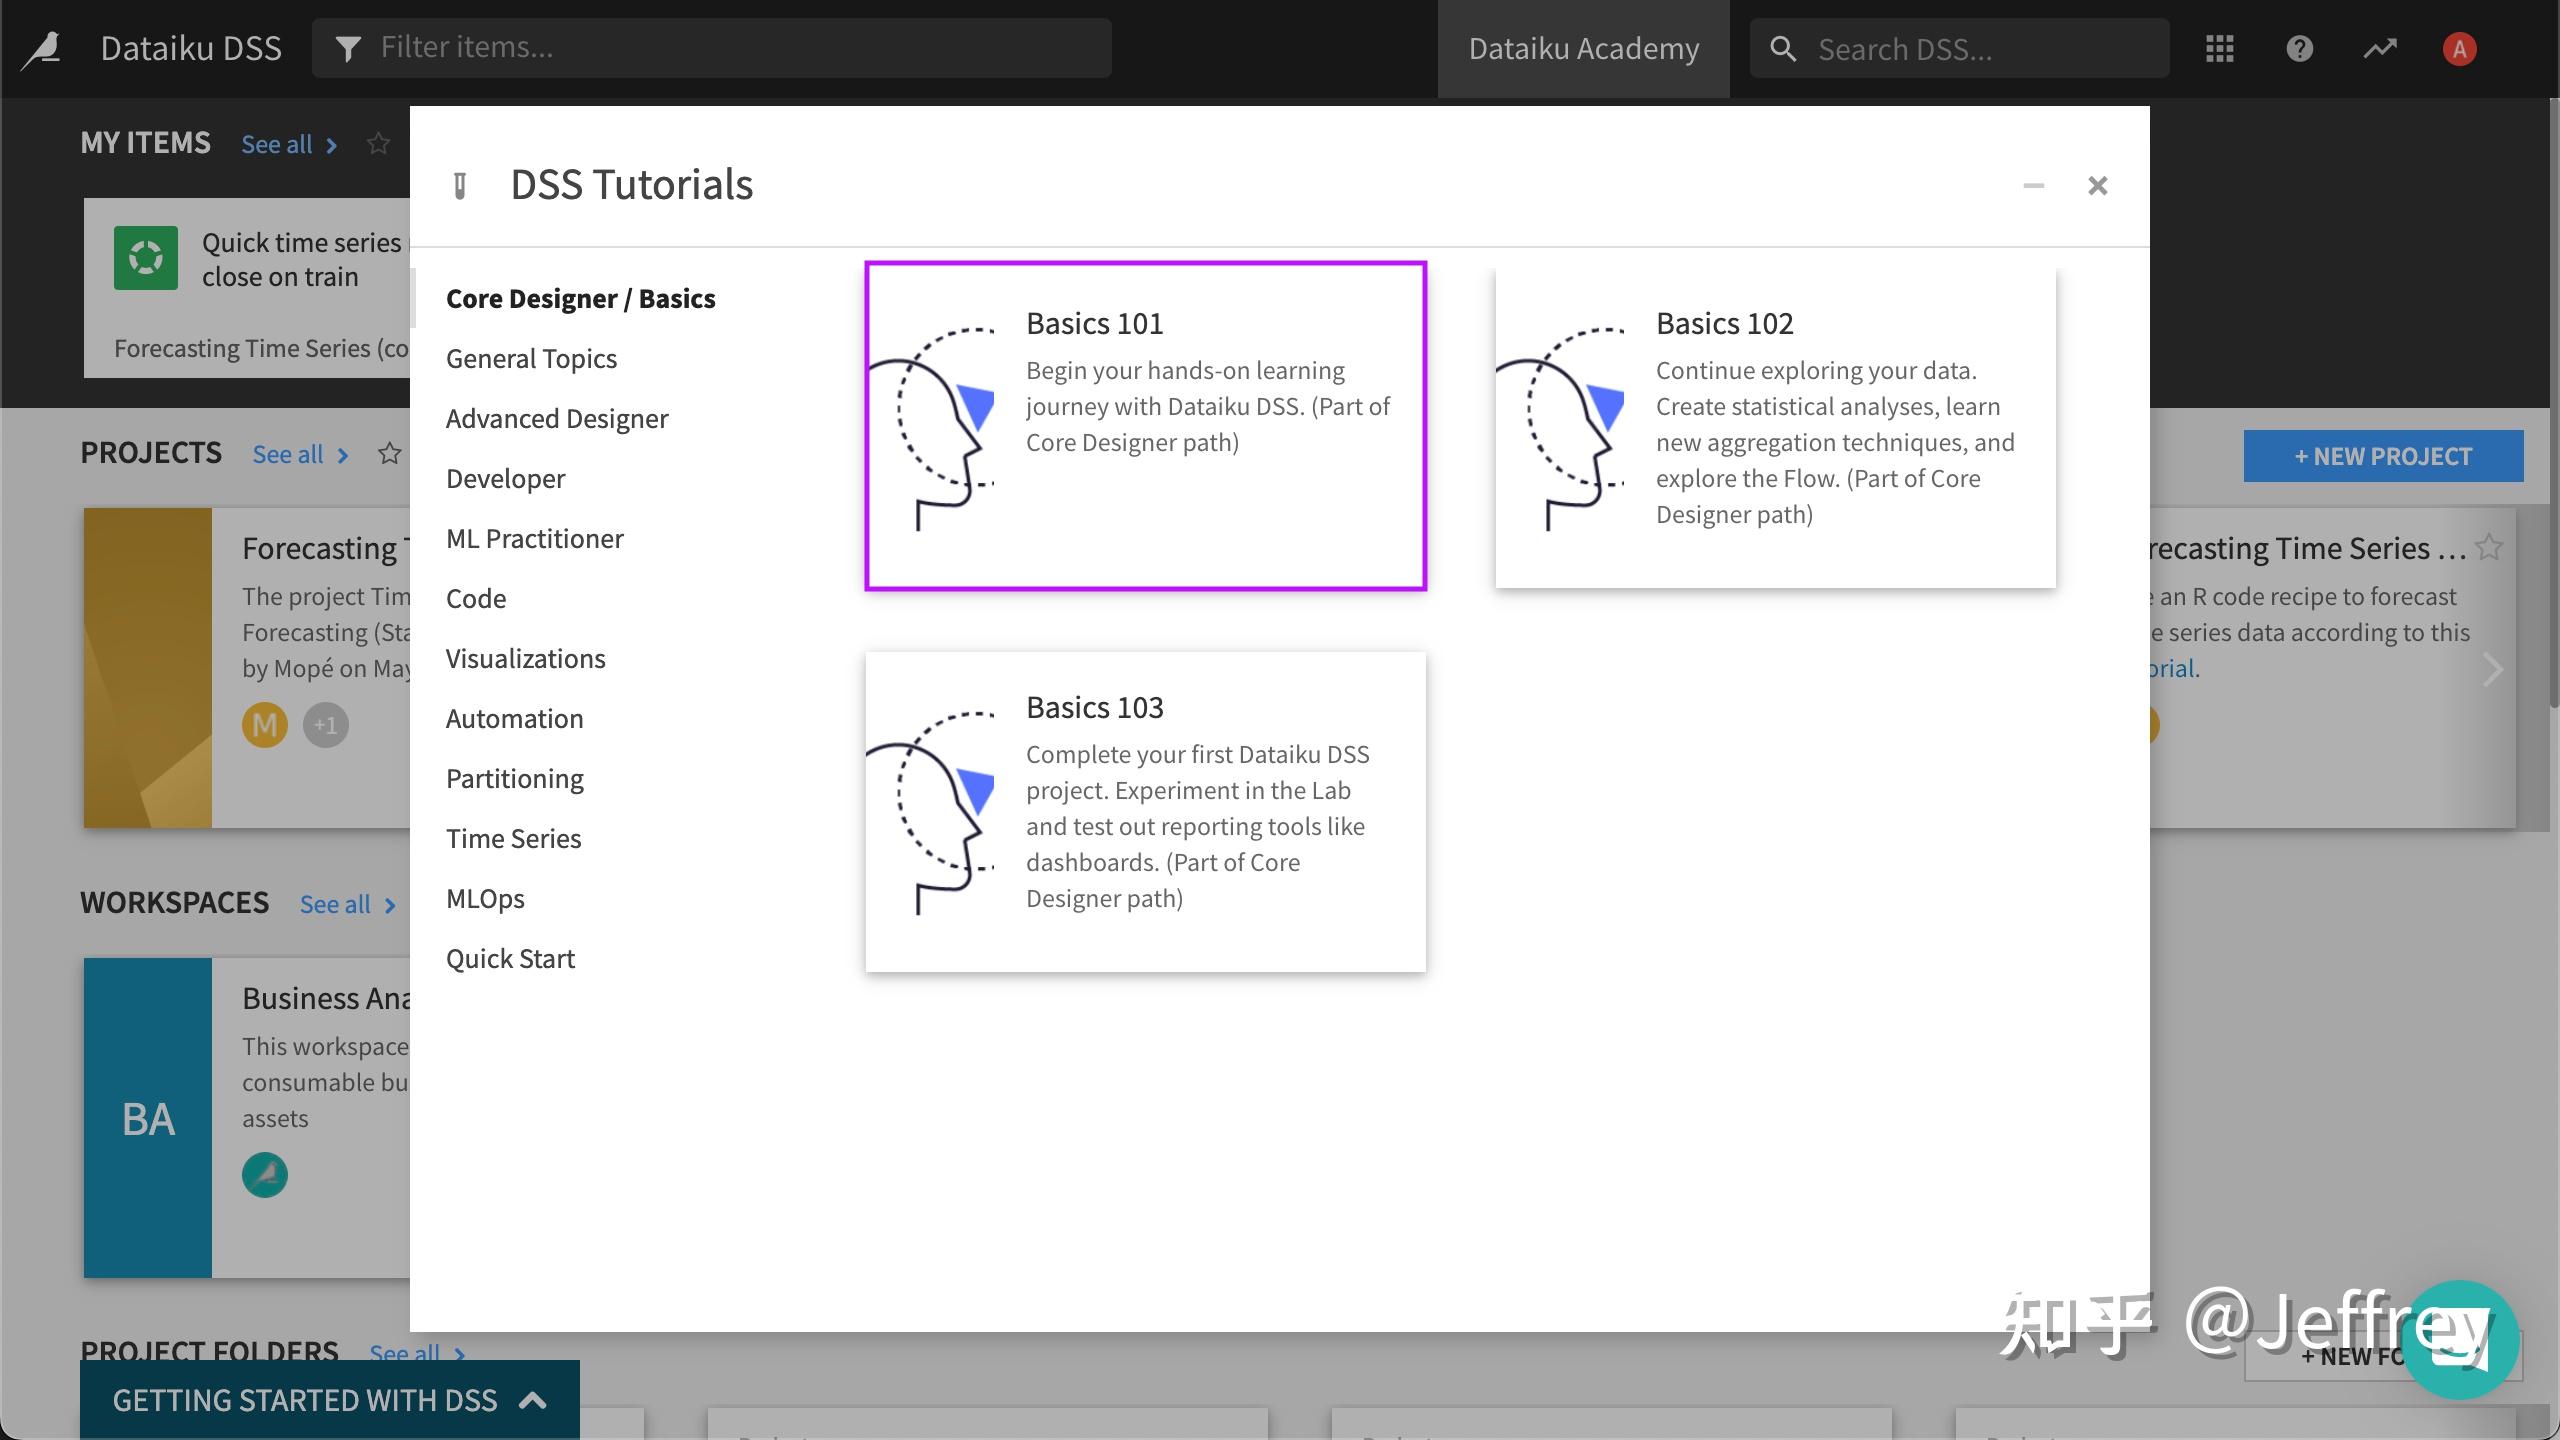
Task: Open the help question mark menu
Action: pyautogui.click(x=2300, y=49)
